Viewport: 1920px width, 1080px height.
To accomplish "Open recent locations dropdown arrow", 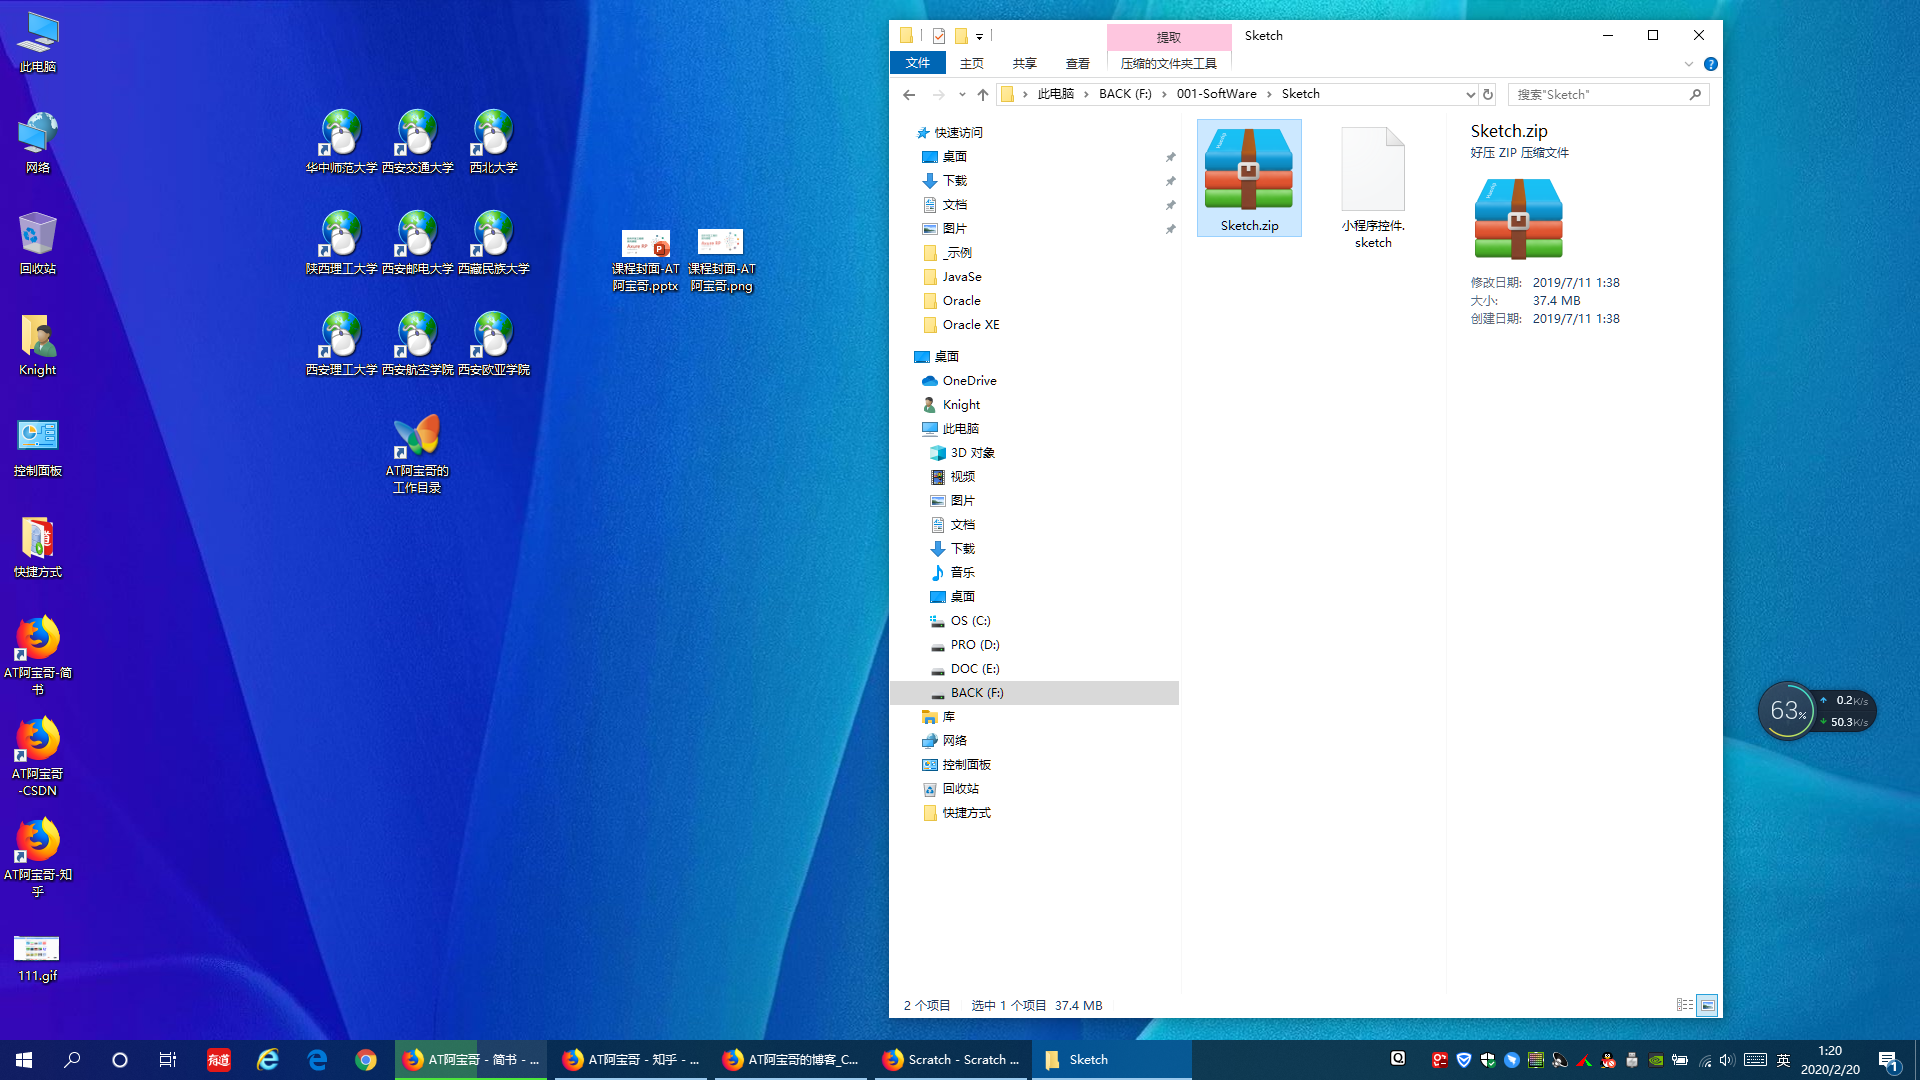I will pos(962,95).
